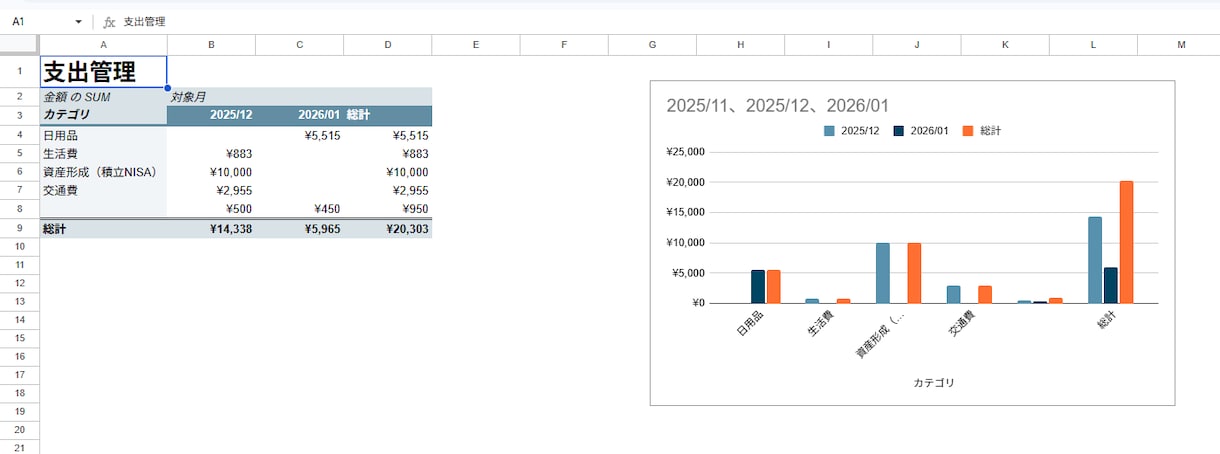Viewport: 1220px width, 454px height.
Task: Click the 対象月 cell
Action: (x=211, y=97)
